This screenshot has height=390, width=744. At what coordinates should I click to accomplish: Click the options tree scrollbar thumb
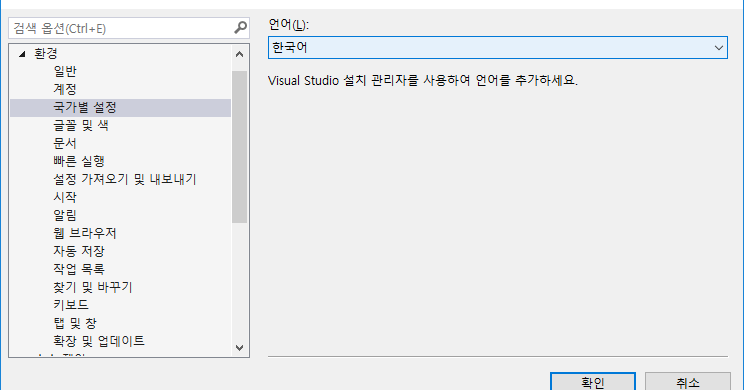point(240,147)
